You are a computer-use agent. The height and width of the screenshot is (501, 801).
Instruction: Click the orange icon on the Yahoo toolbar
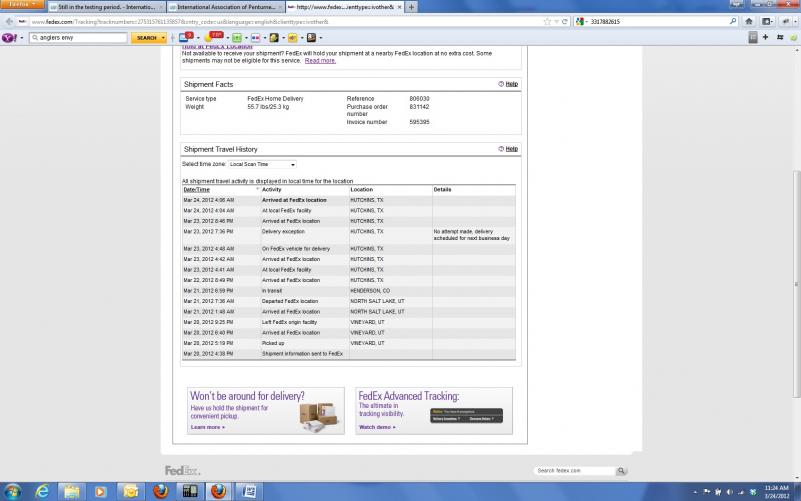point(293,38)
